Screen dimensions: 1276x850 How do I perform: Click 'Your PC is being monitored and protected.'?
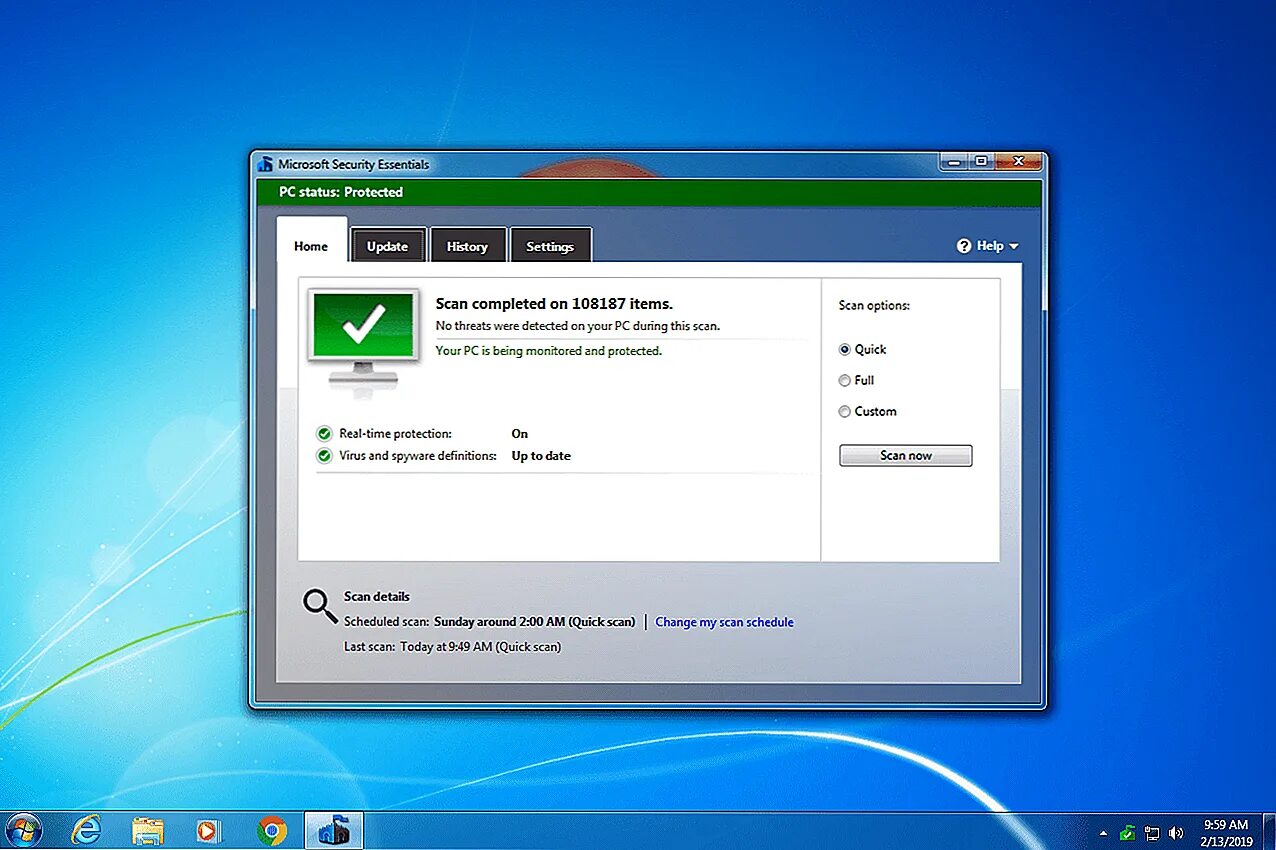point(549,351)
